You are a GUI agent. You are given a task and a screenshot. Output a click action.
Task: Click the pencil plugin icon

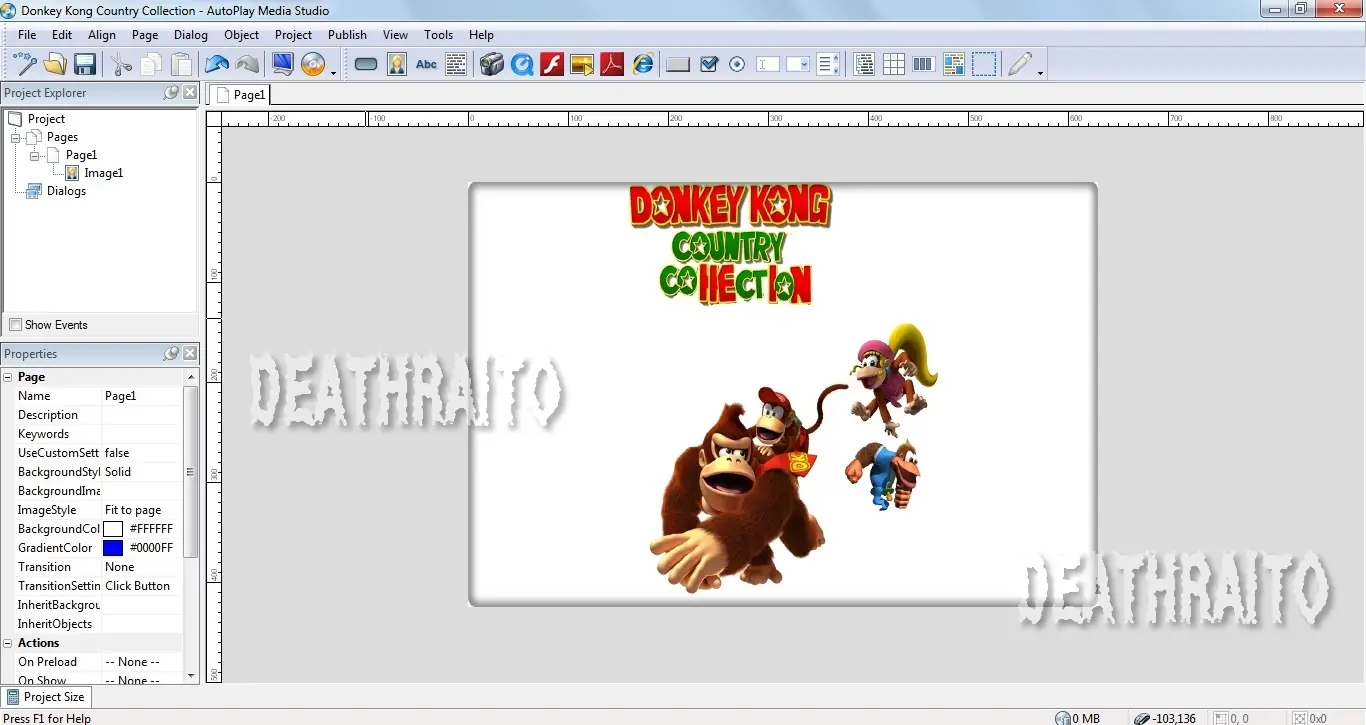tap(1020, 65)
